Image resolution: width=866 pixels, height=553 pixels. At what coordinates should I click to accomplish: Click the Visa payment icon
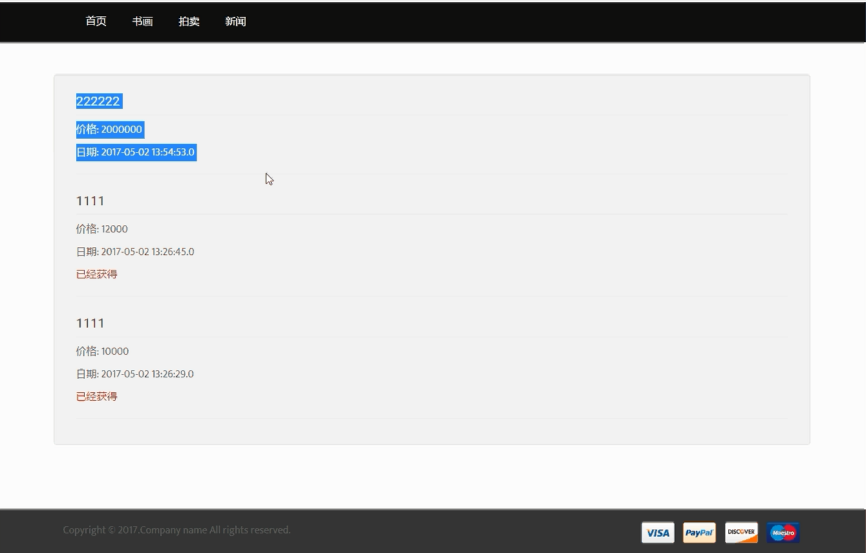click(658, 533)
